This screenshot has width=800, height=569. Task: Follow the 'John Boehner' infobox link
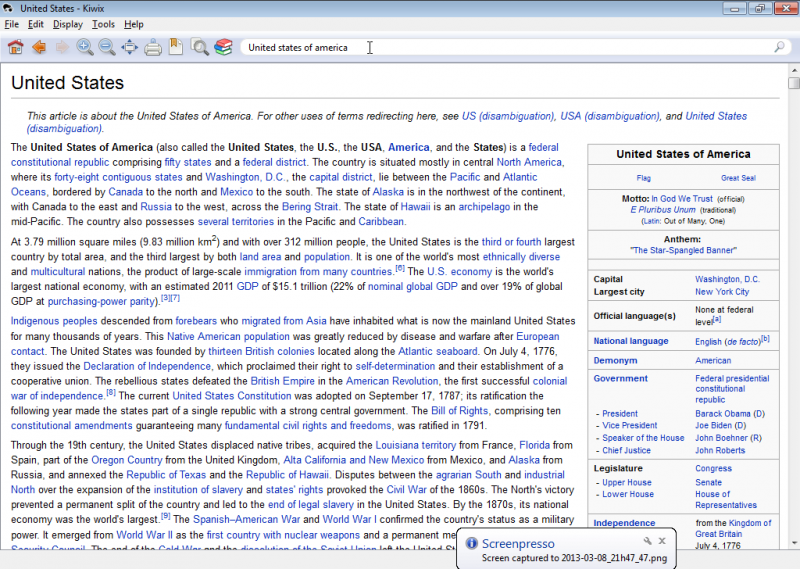pos(720,438)
